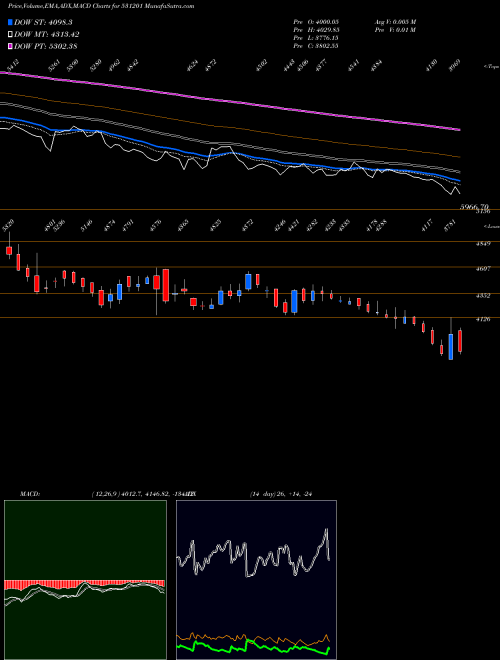
Task: Click the Pre L: low value
Action: coord(316,38)
